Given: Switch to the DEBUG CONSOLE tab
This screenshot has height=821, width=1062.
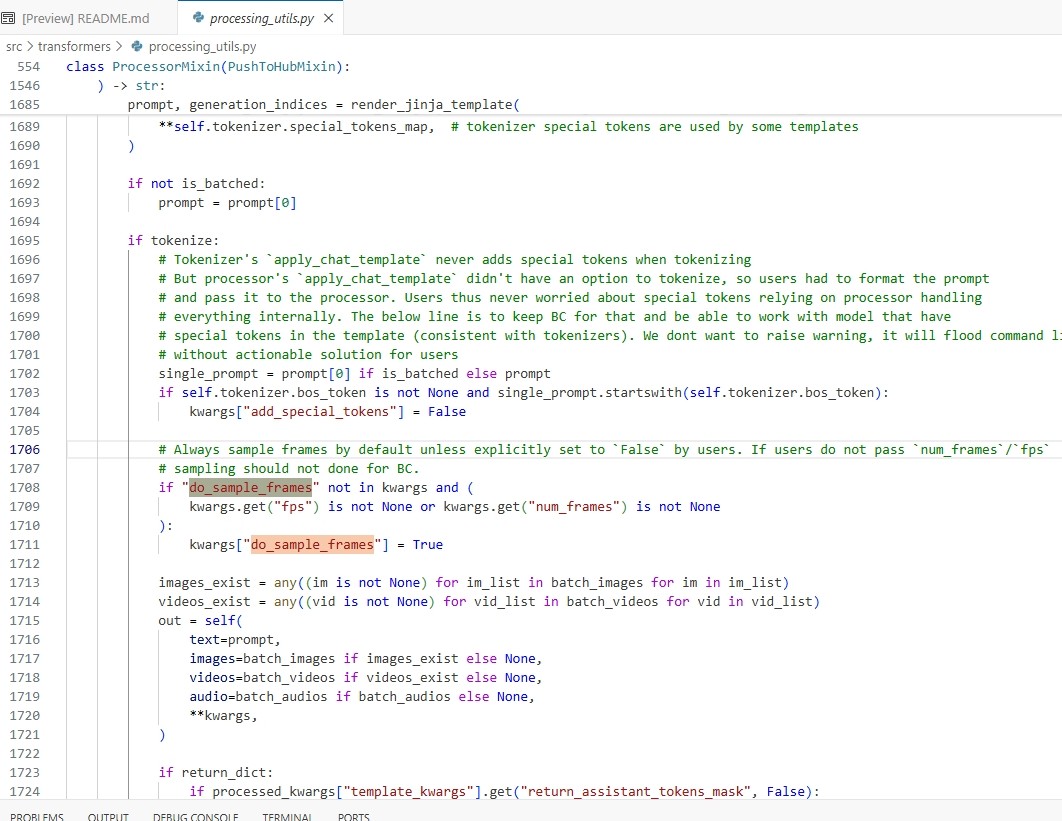Looking at the screenshot, I should click(x=195, y=815).
